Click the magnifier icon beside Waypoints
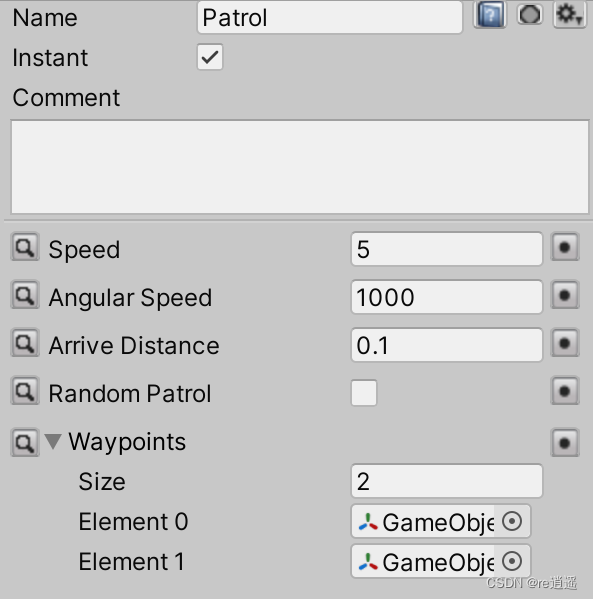 [x=25, y=443]
